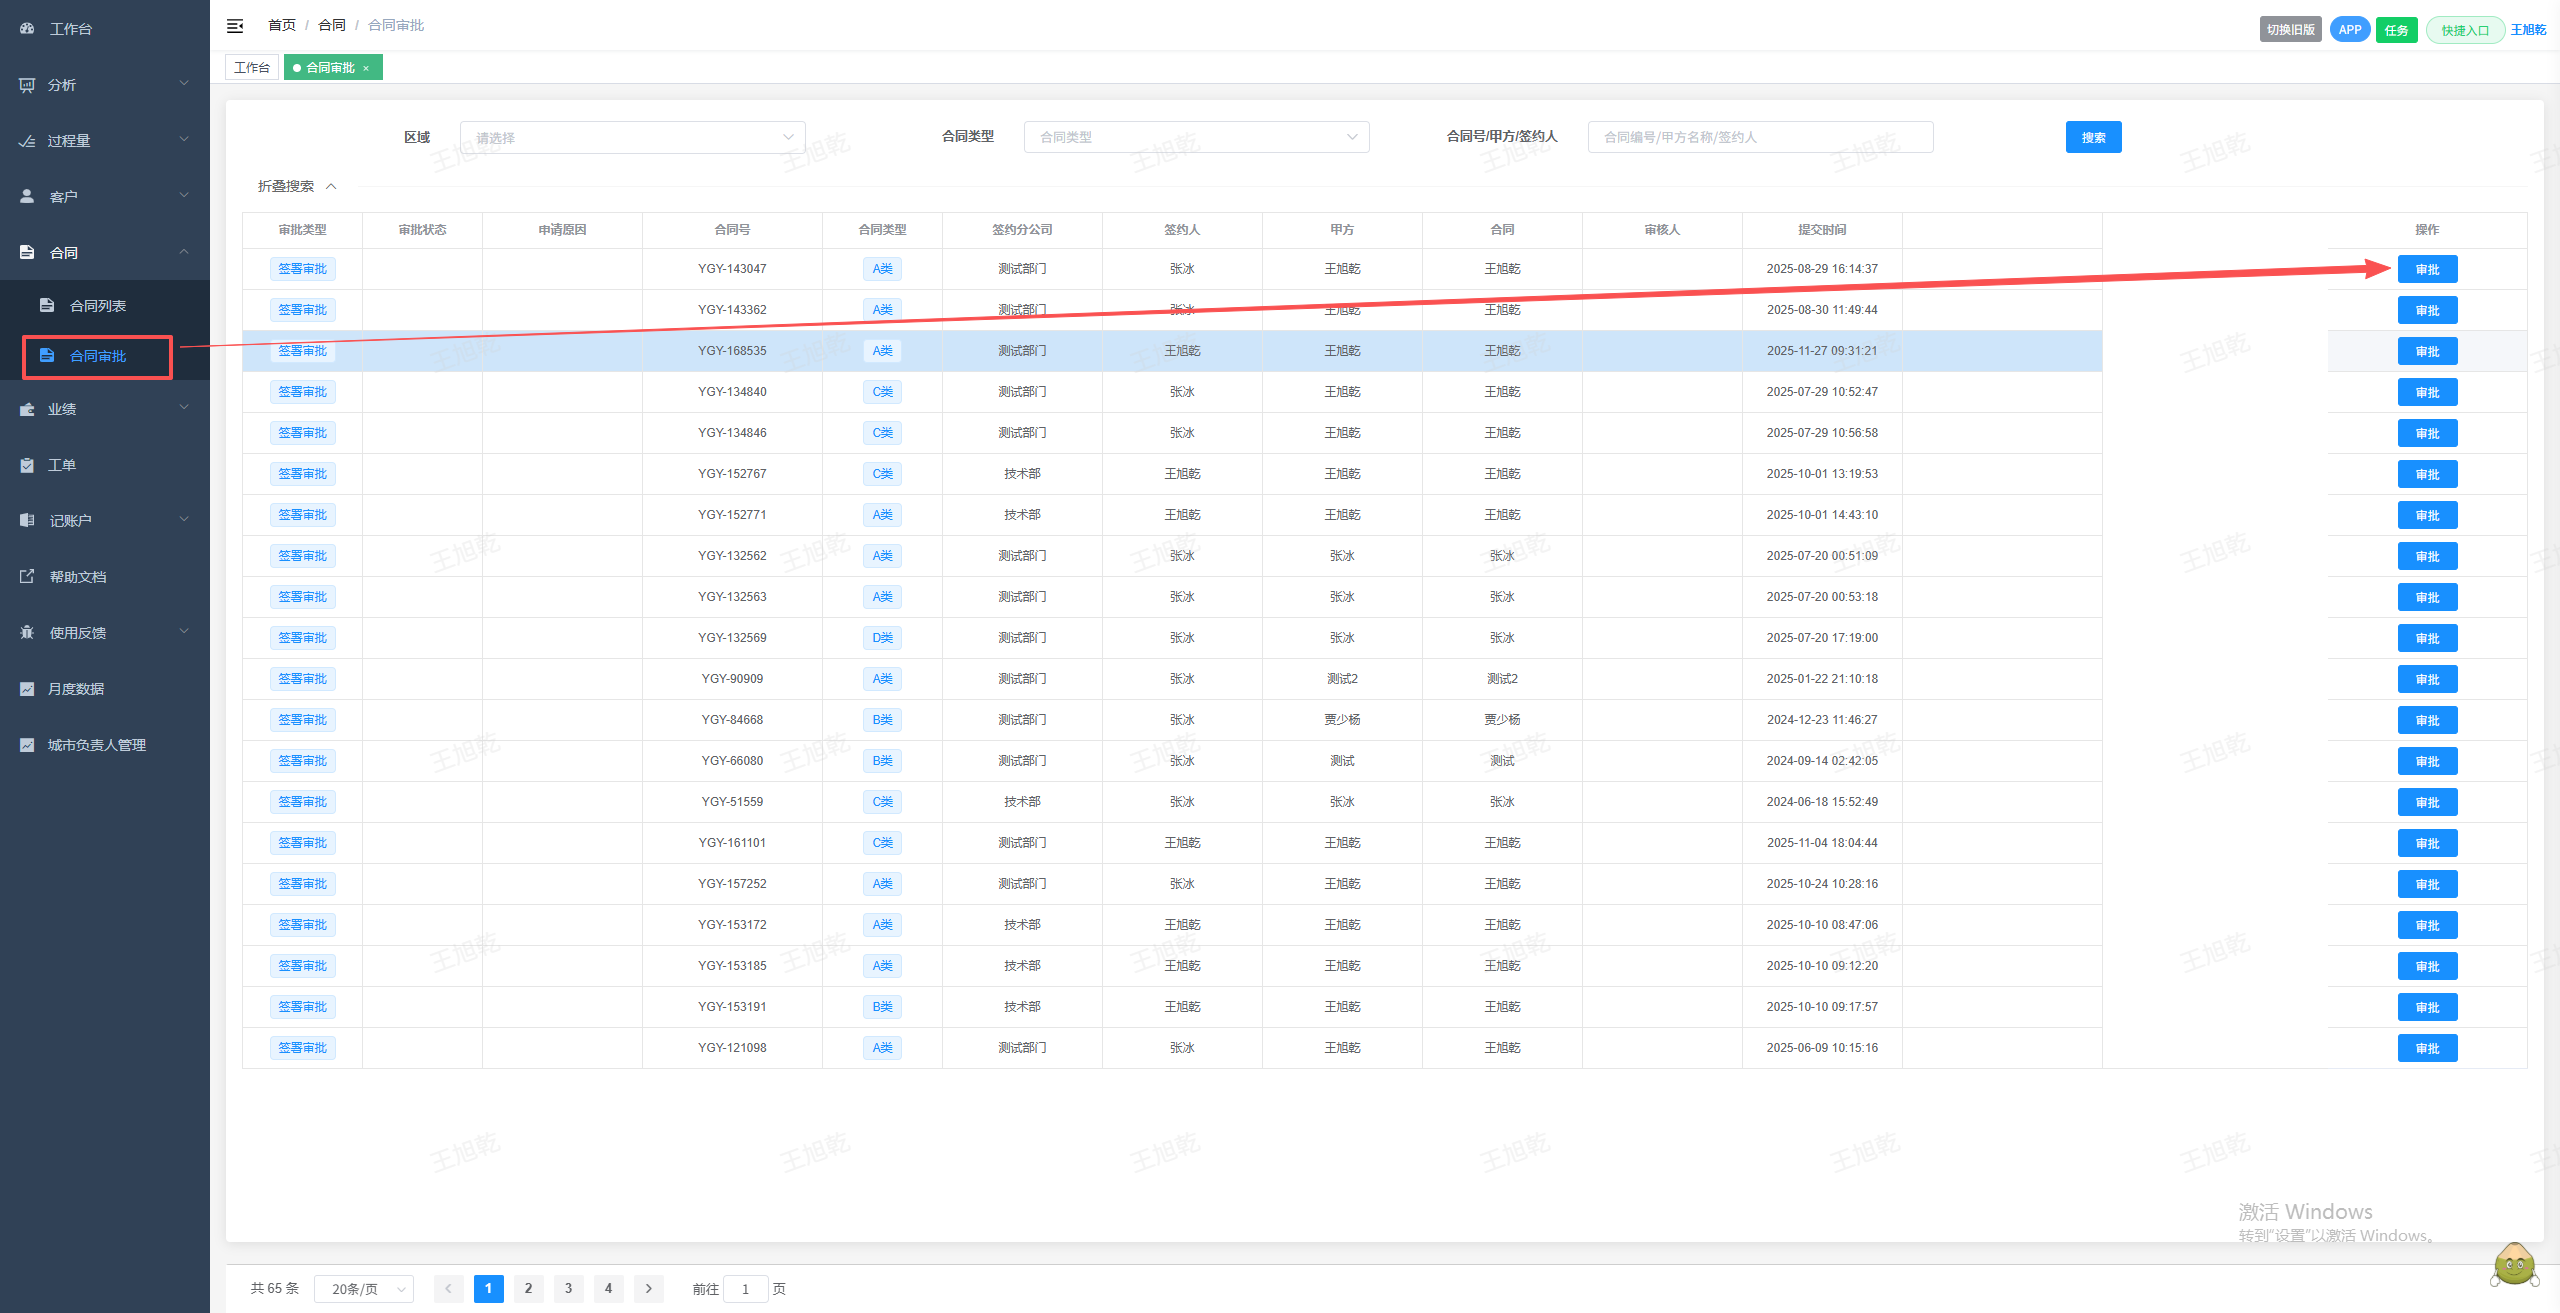Click 审批 button for contract YGY-121098

pyautogui.click(x=2427, y=1048)
